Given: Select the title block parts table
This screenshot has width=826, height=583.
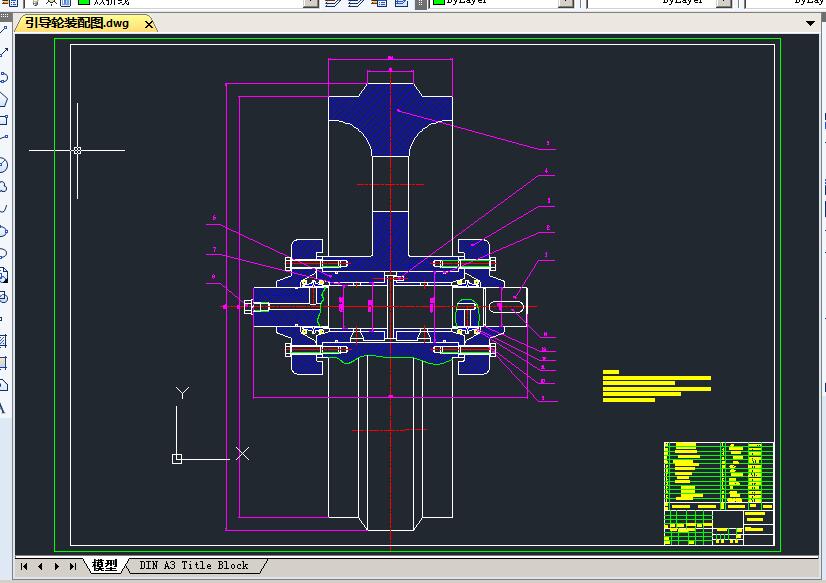Looking at the screenshot, I should click(x=719, y=493).
